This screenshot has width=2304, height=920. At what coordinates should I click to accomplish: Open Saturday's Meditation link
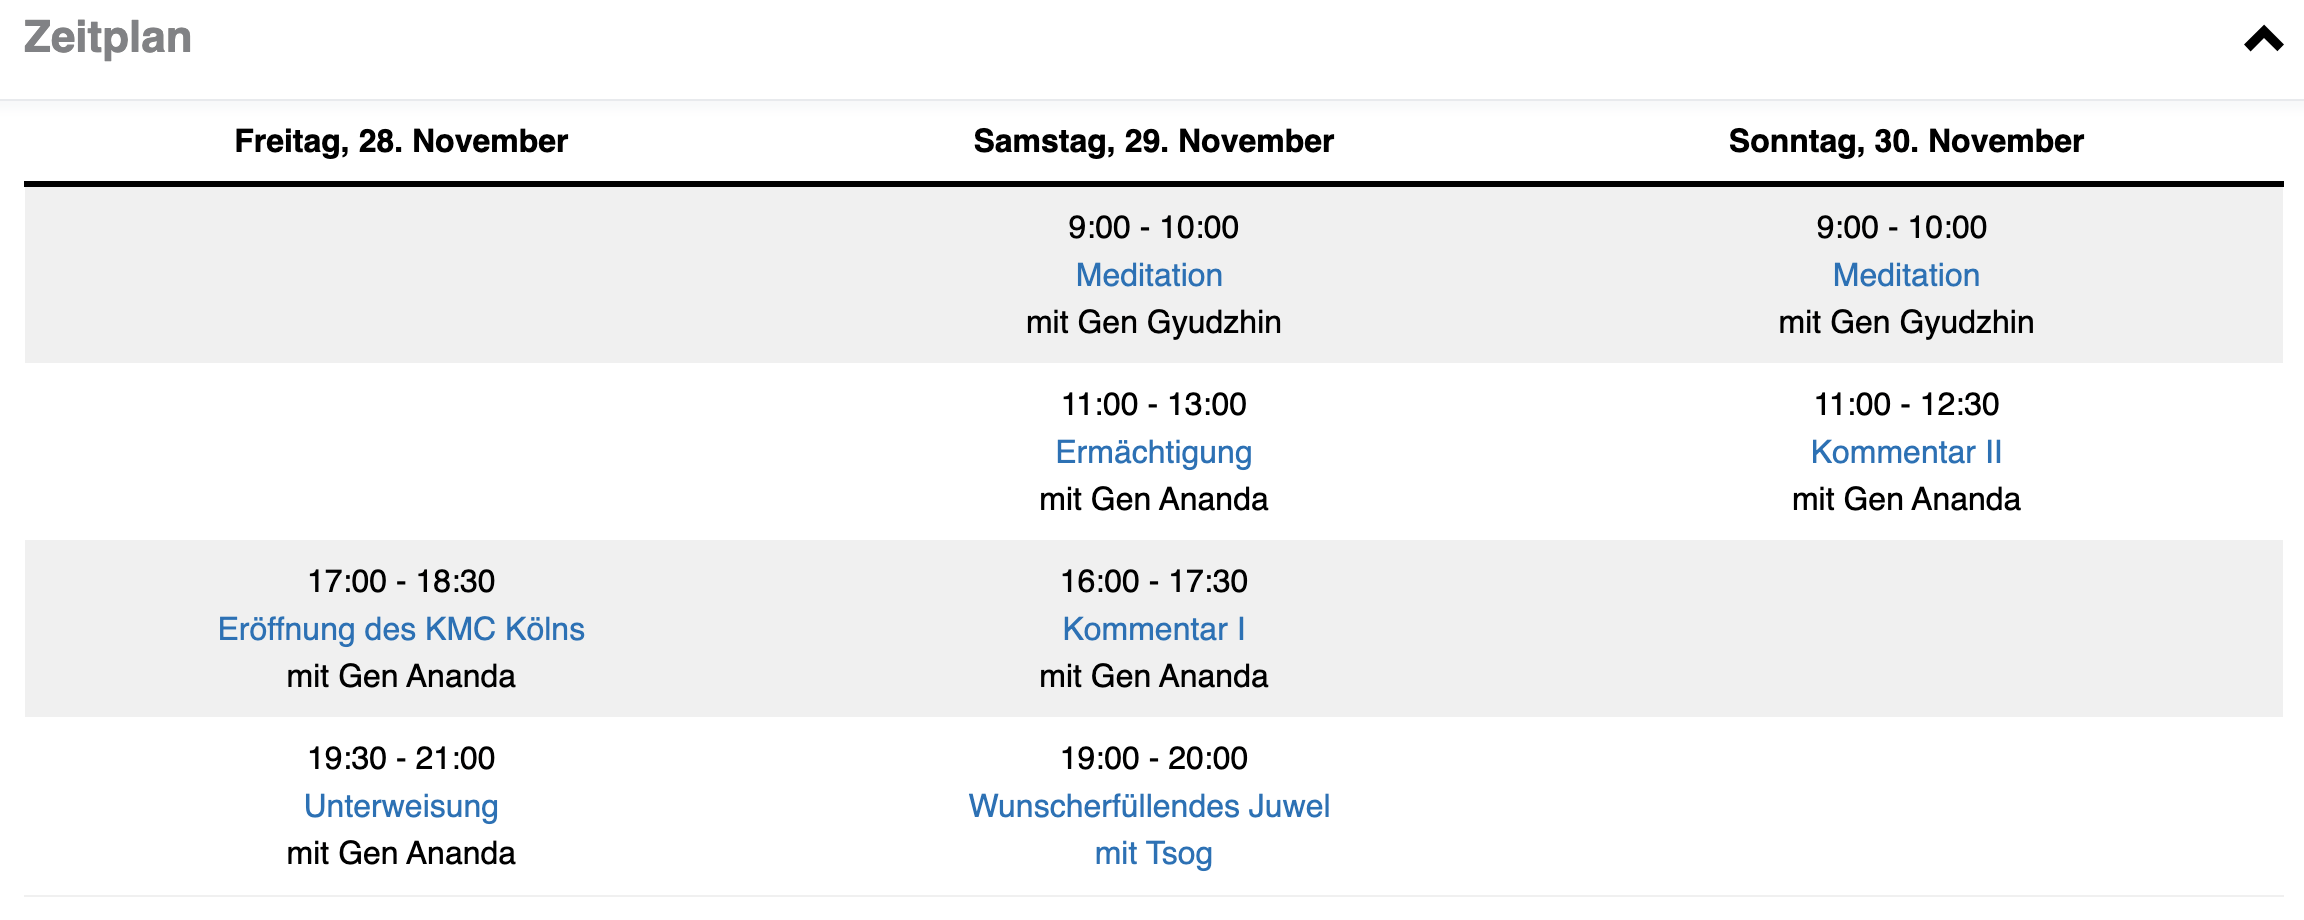click(x=1149, y=275)
